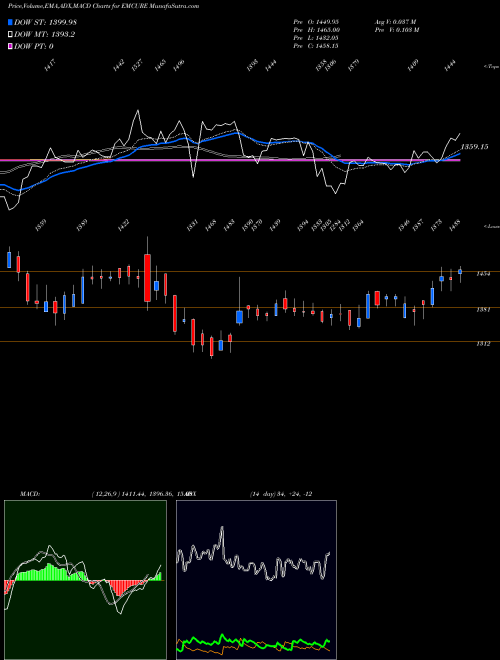Click the previous volume 'Pre V: 0.103 M'
This screenshot has width=500, height=660.
tap(396, 29)
